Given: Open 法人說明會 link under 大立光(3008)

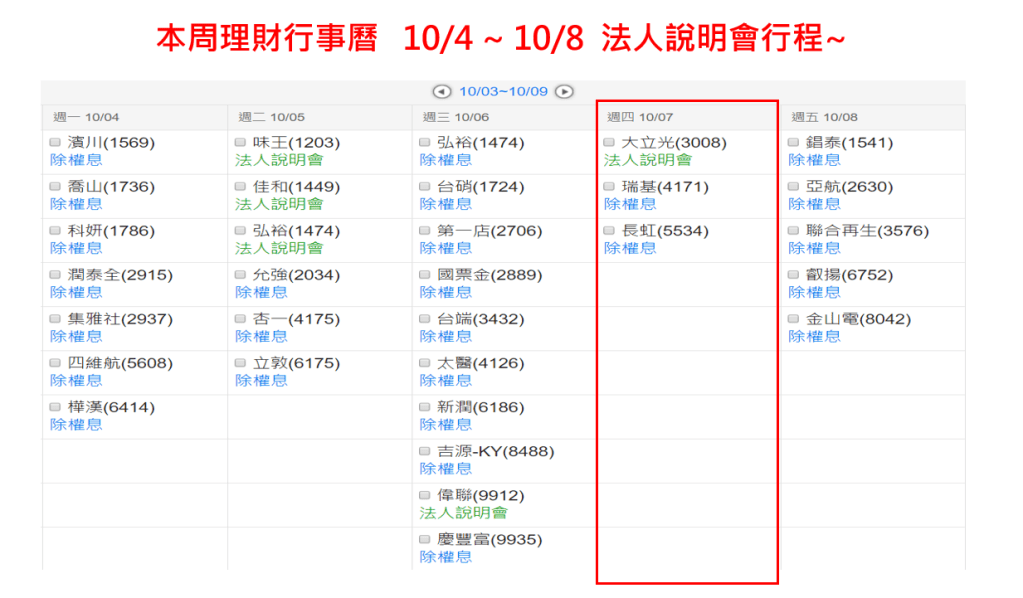Looking at the screenshot, I should (647, 160).
